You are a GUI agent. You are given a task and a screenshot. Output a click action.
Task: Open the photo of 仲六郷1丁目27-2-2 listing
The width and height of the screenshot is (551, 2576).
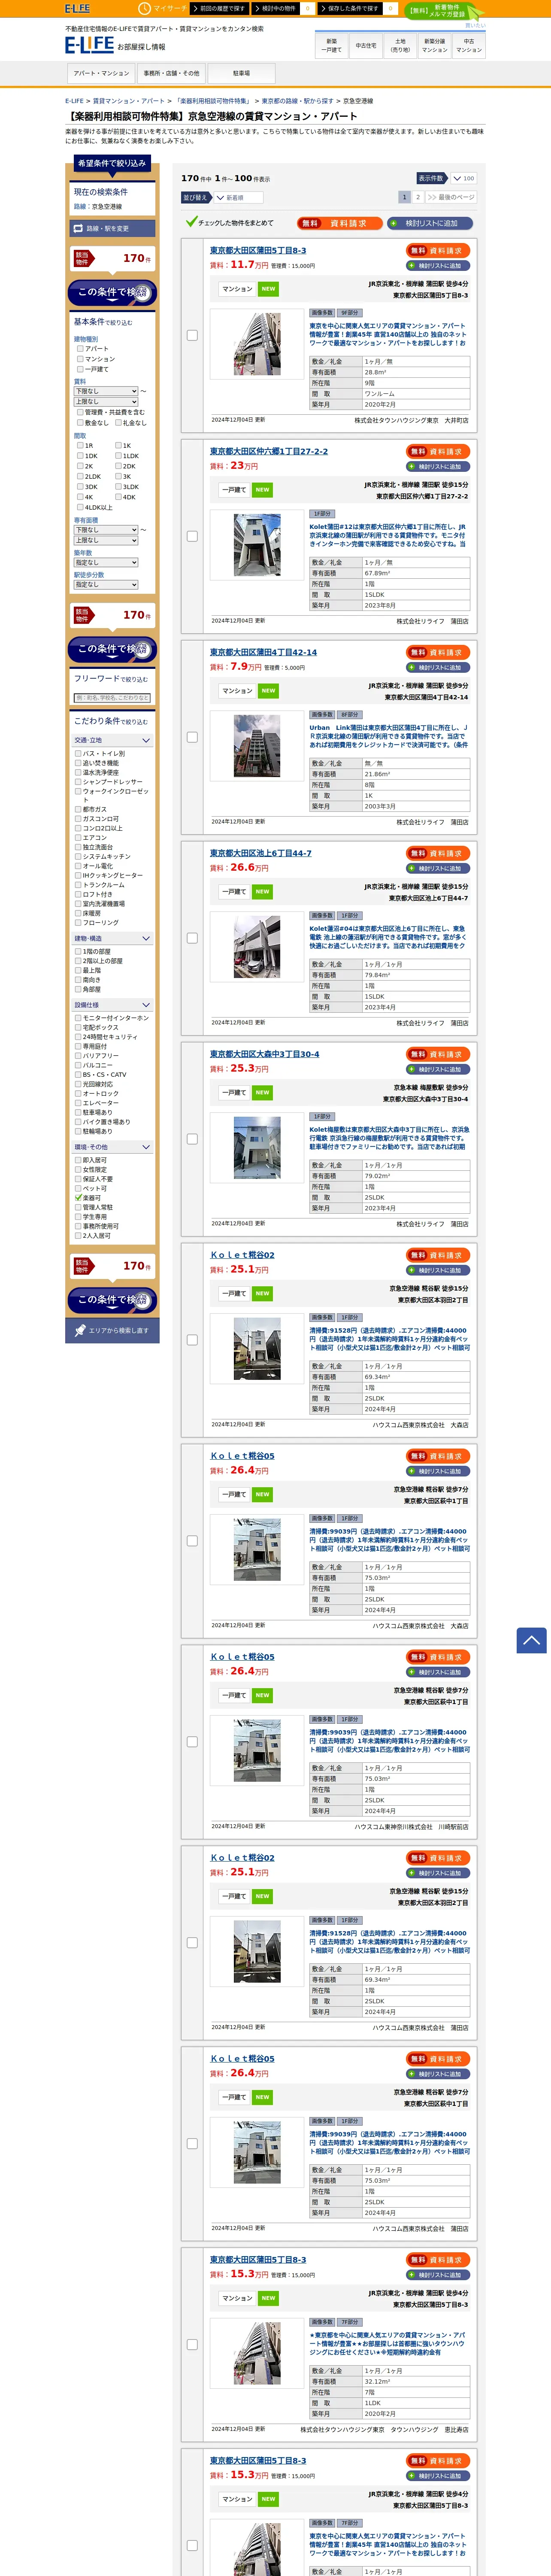tap(257, 545)
